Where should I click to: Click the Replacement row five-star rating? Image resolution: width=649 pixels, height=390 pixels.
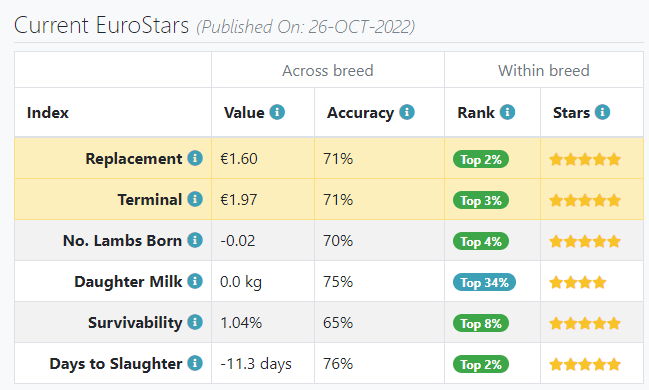click(585, 159)
